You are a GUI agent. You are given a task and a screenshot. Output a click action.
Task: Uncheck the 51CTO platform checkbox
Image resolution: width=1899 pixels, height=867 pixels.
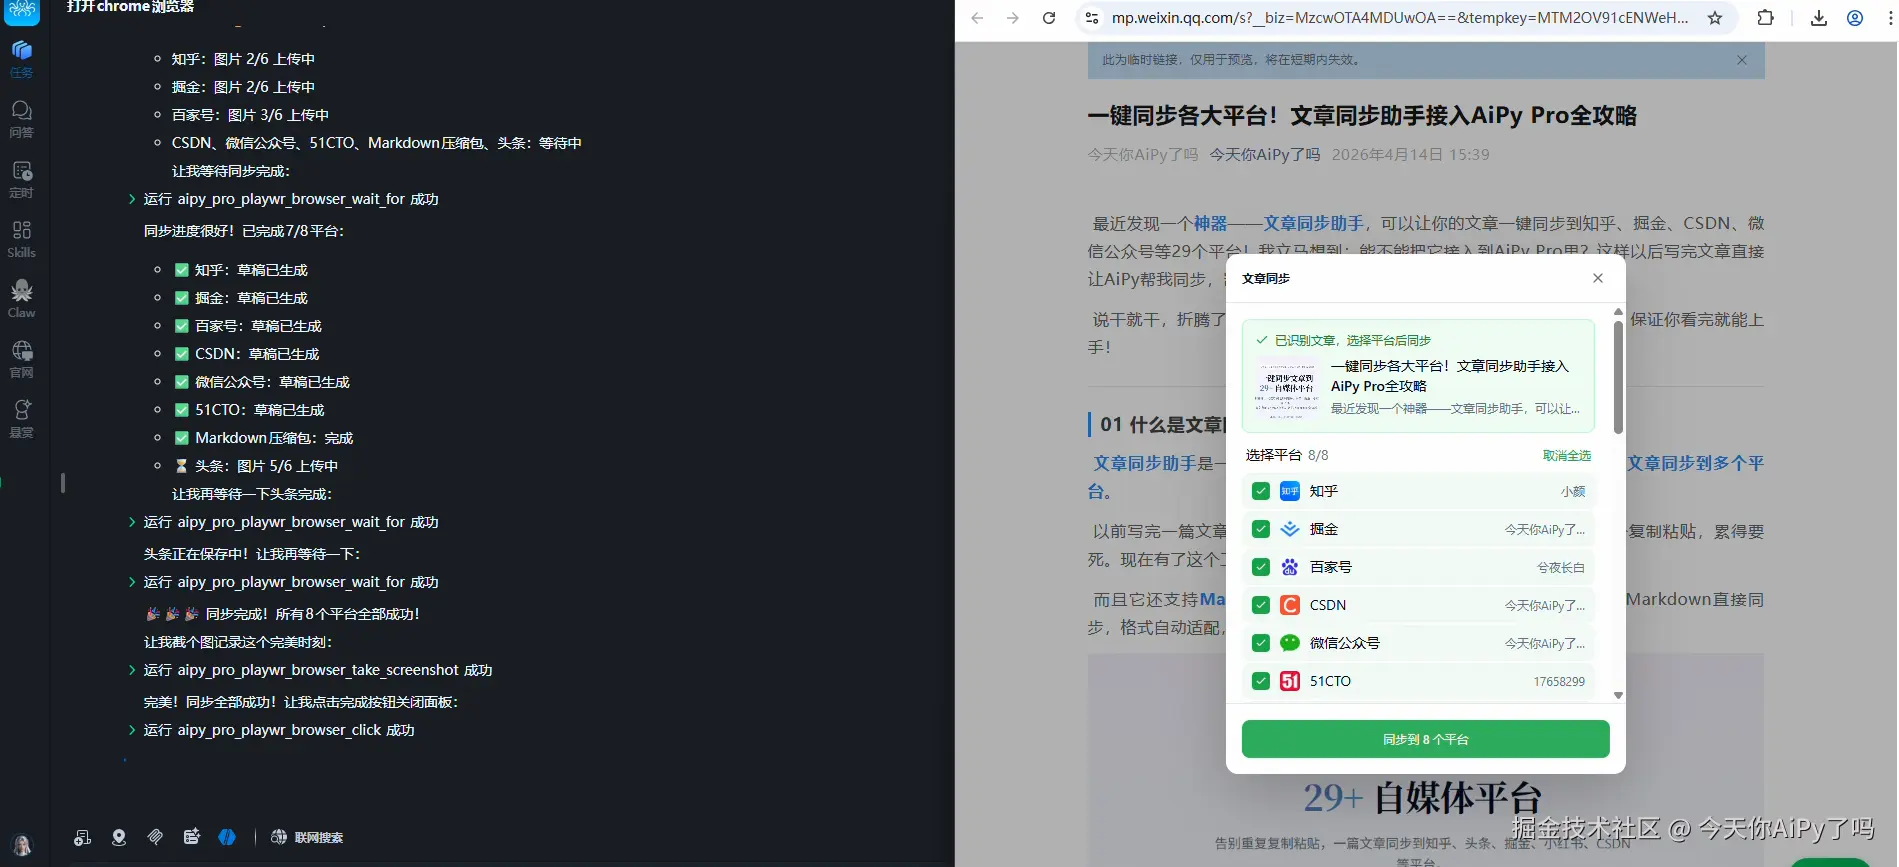click(x=1261, y=681)
